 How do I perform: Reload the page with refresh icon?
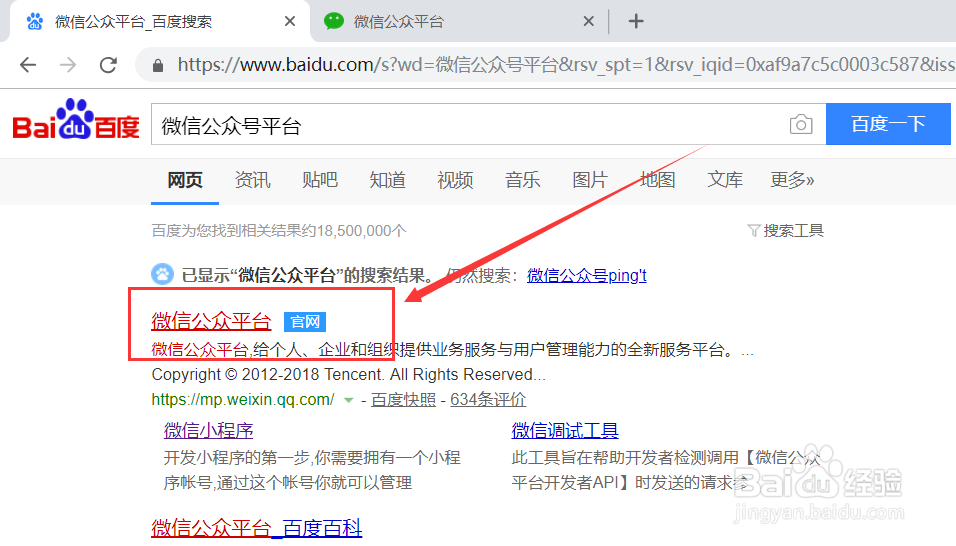[109, 65]
